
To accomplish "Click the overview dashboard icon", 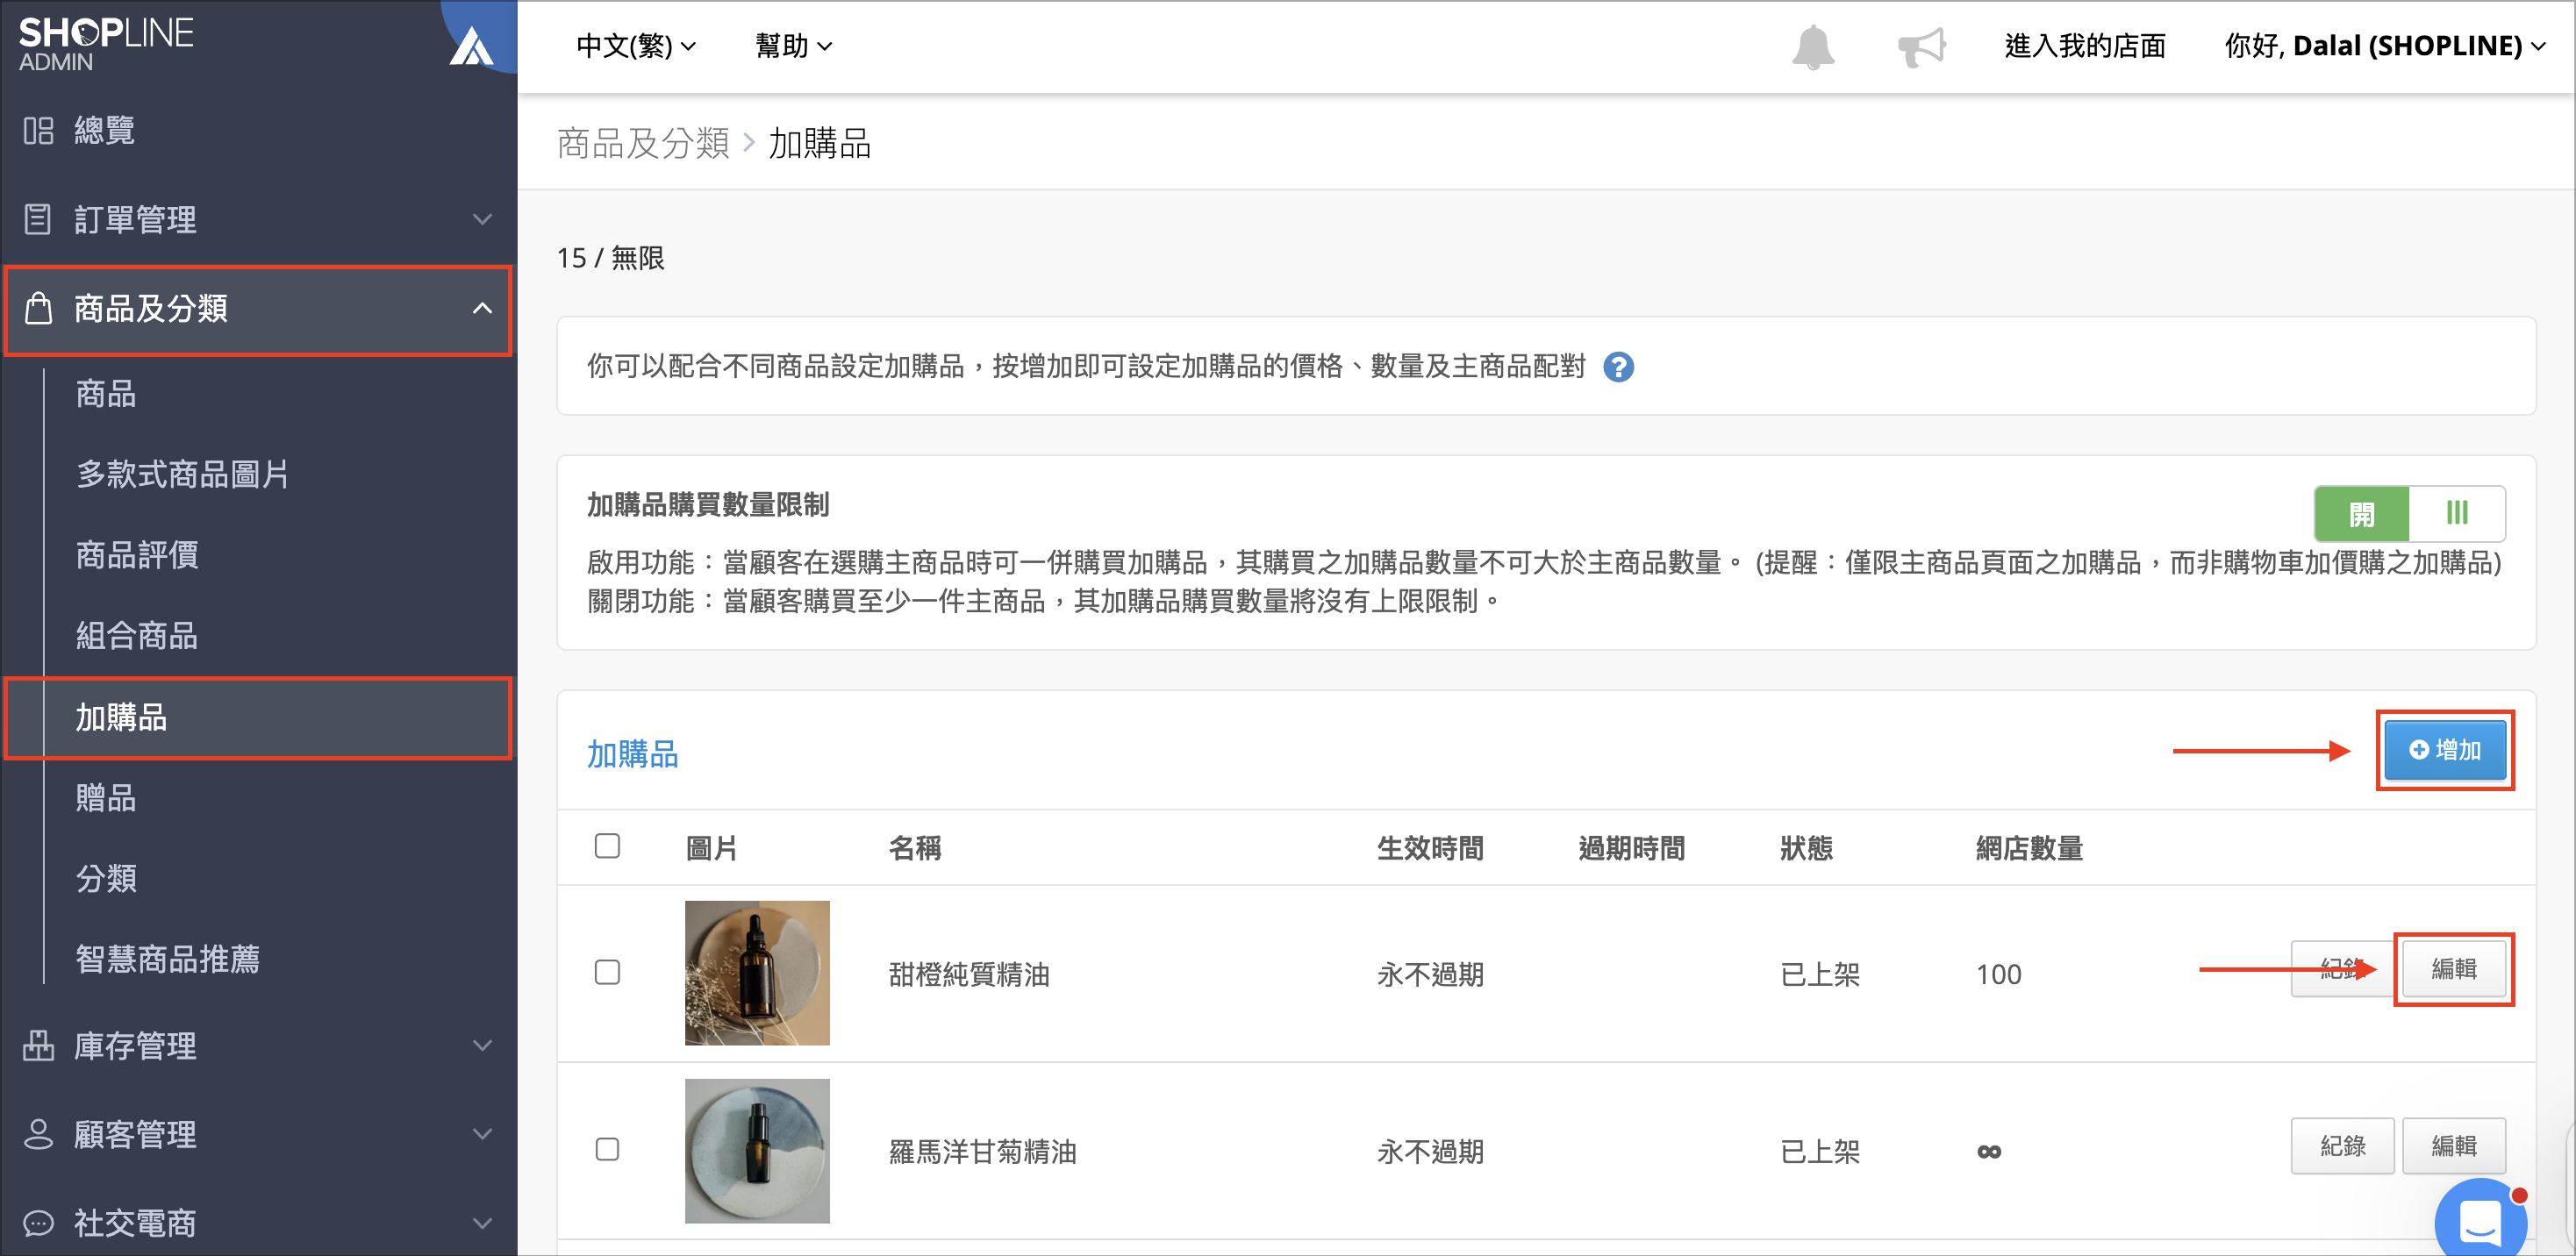I will coord(38,130).
